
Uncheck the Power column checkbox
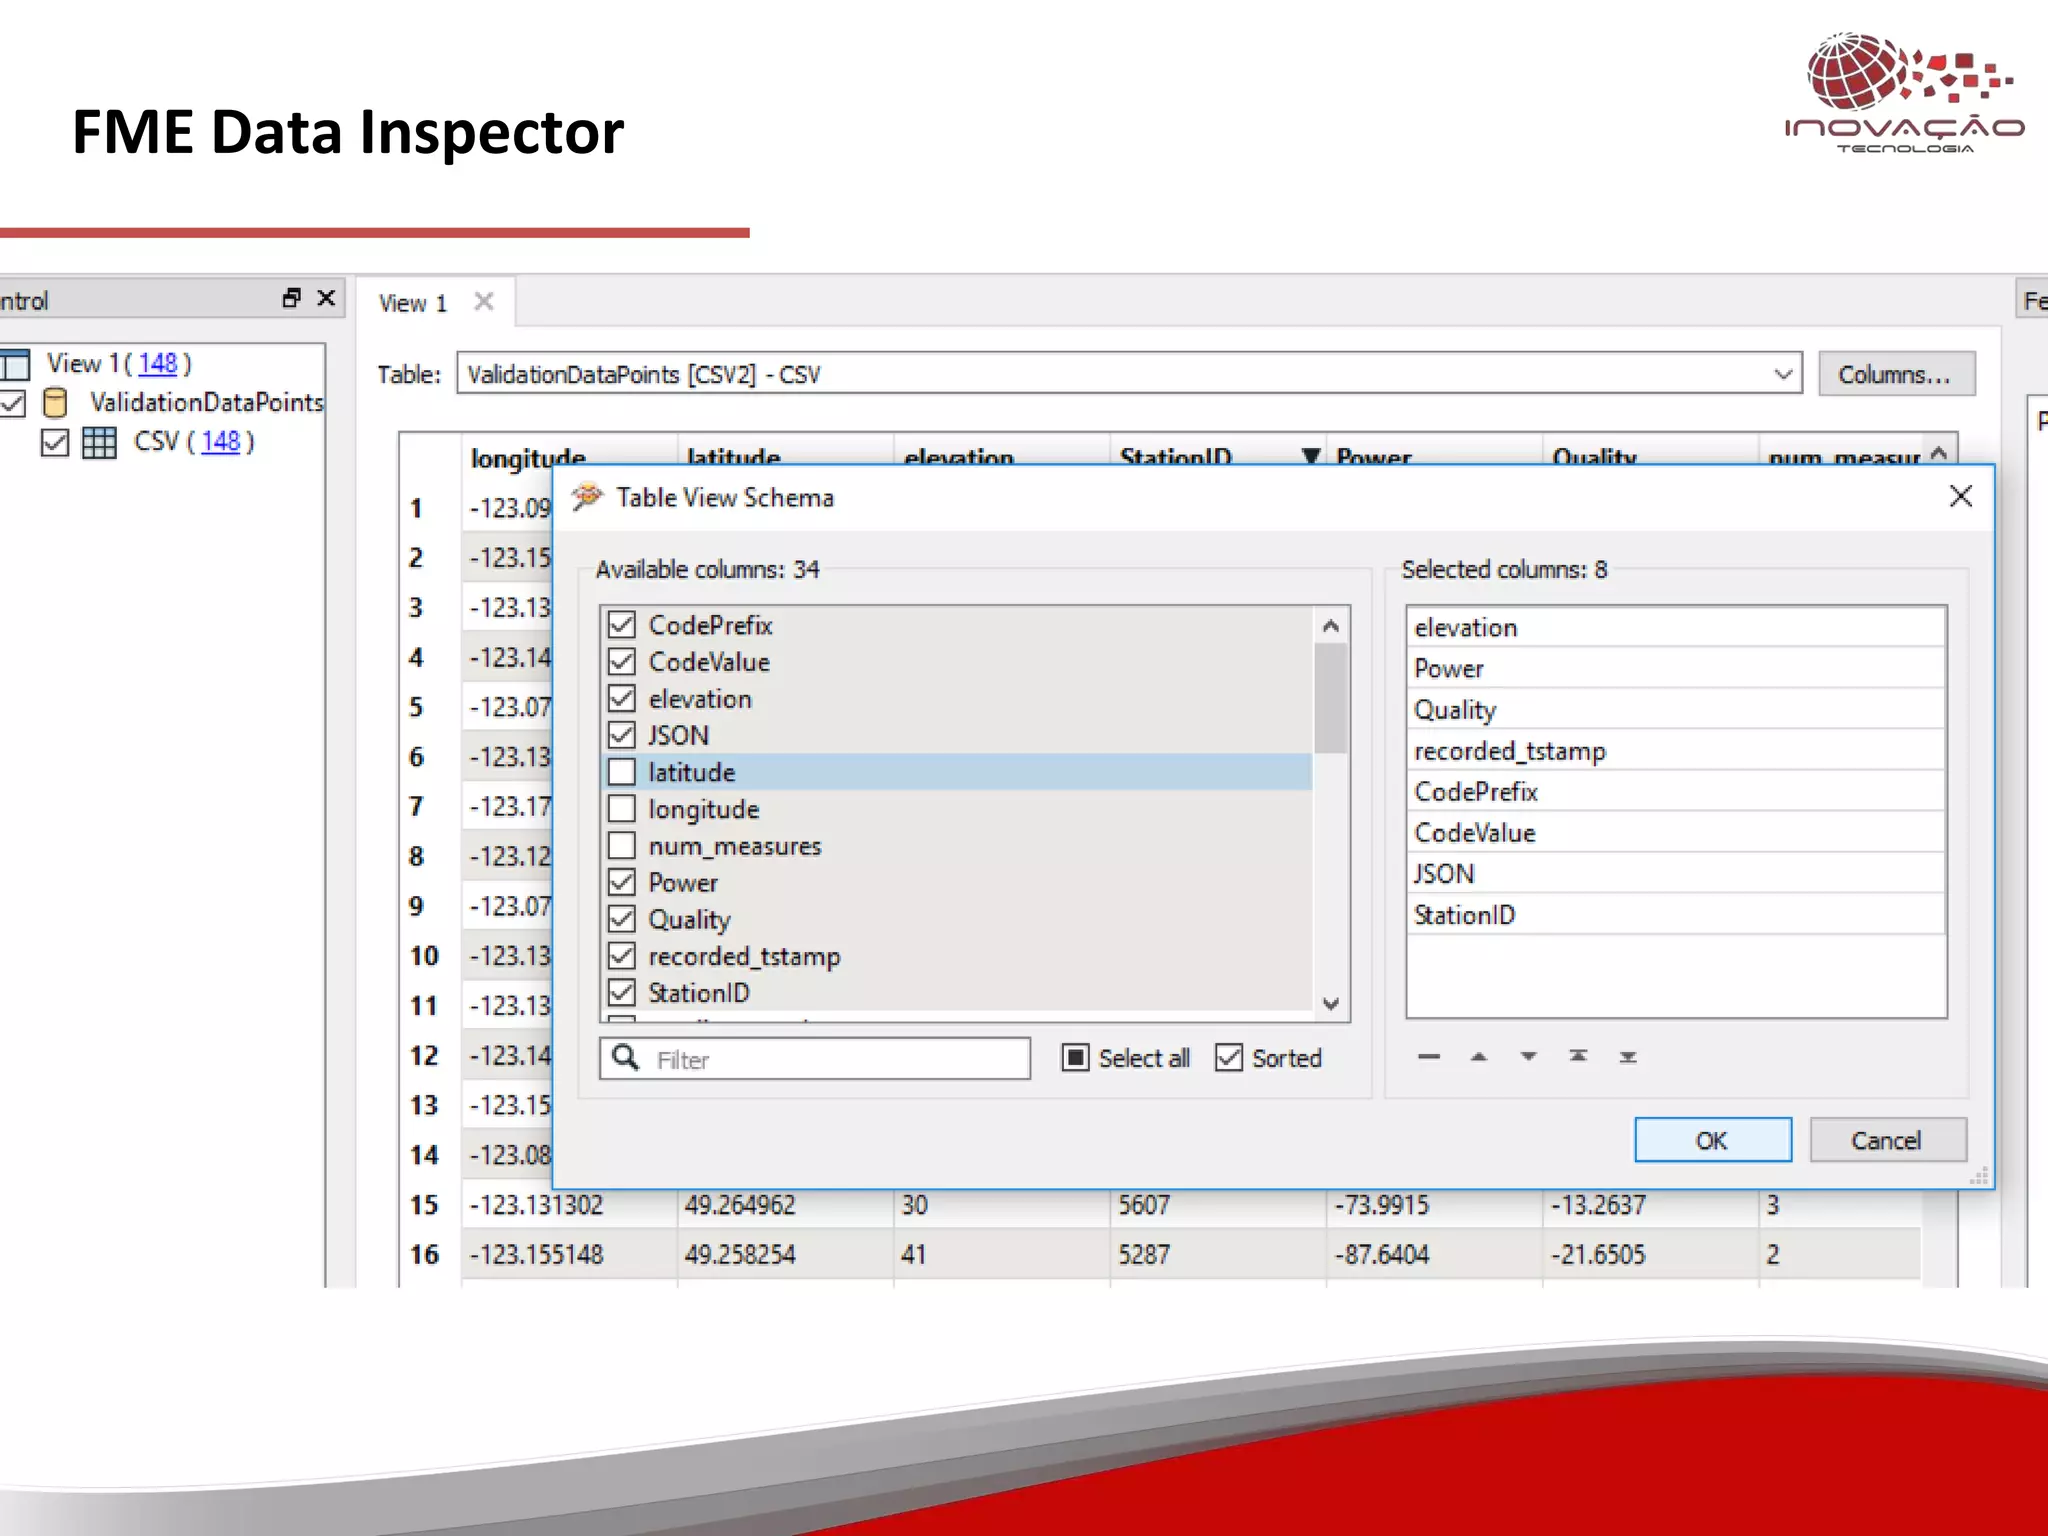[x=622, y=882]
